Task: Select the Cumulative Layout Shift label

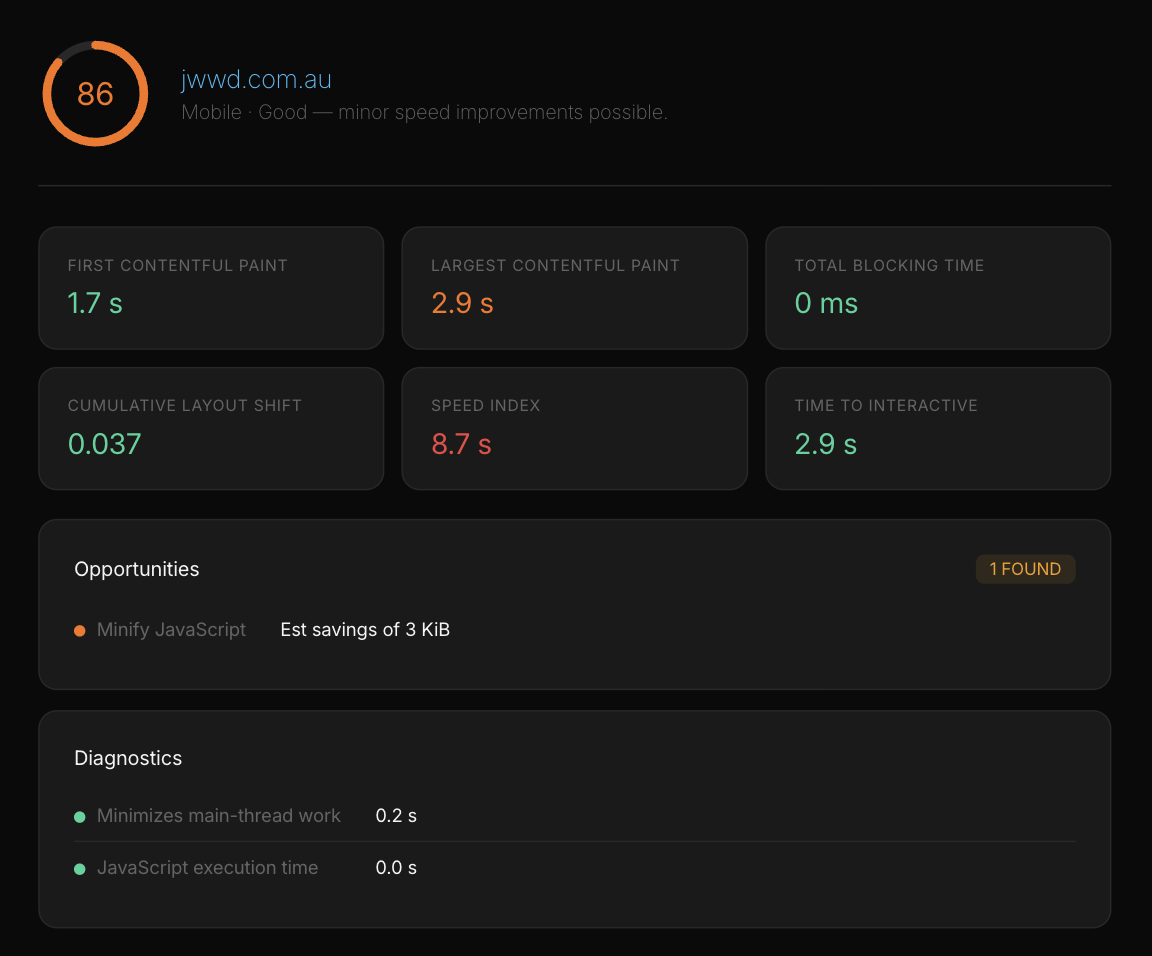Action: 184,406
